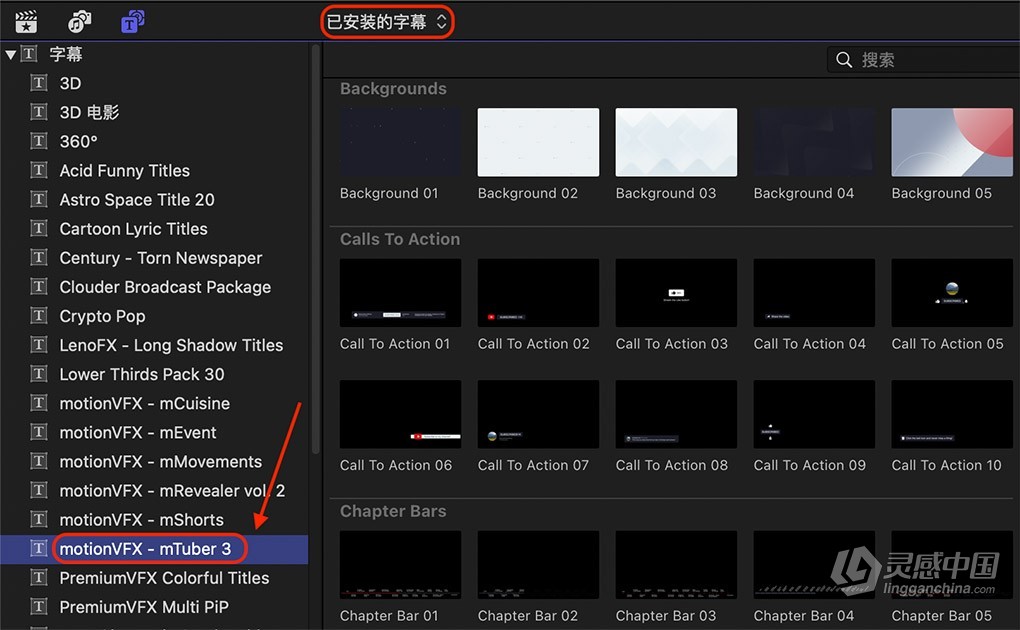Select the Call To Action 05 thumbnail
The width and height of the screenshot is (1020, 630).
pos(952,293)
